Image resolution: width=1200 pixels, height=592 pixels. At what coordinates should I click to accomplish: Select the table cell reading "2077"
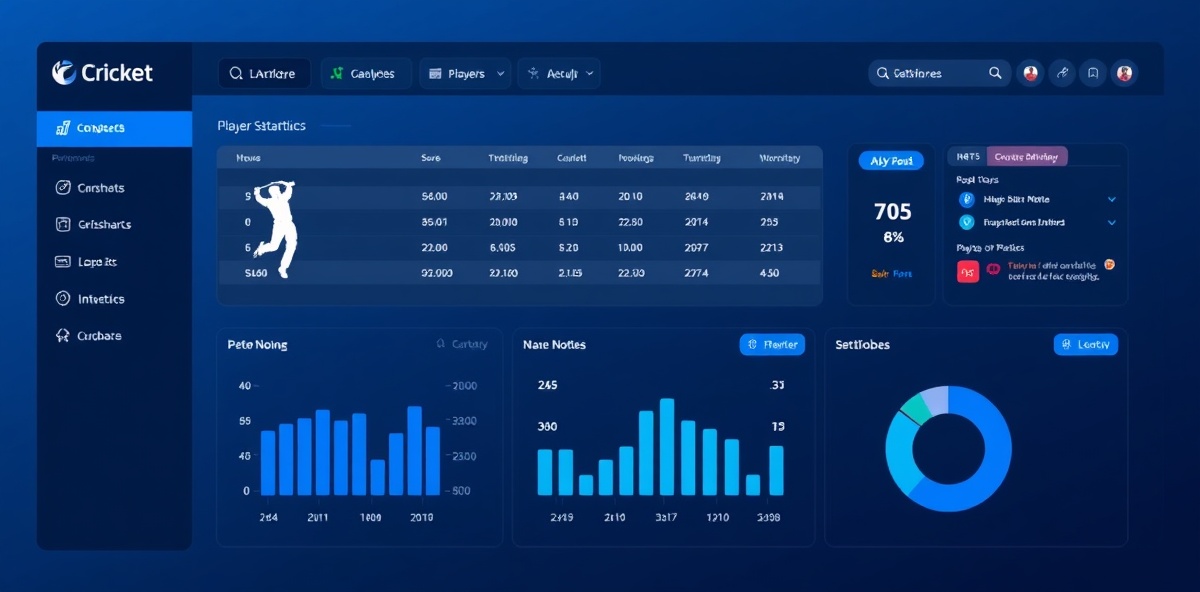[697, 247]
